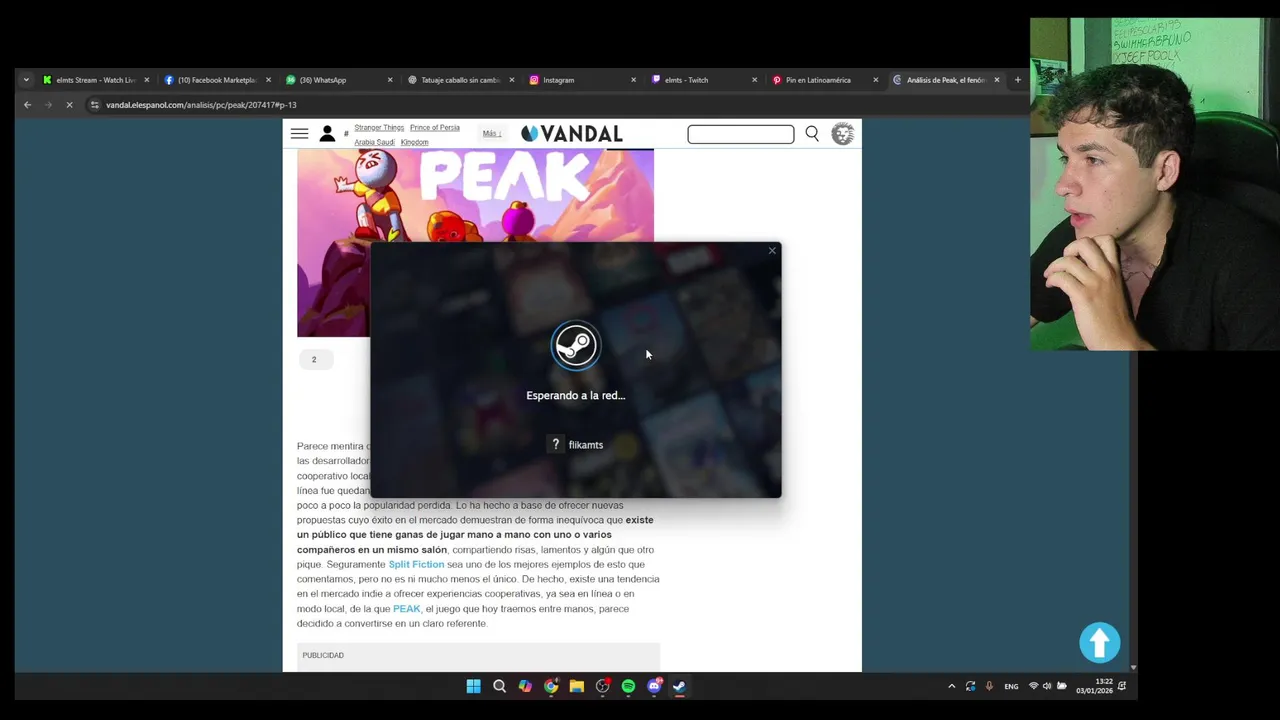The image size is (1280, 720).
Task: Open the Vandal hamburger menu
Action: pos(299,133)
